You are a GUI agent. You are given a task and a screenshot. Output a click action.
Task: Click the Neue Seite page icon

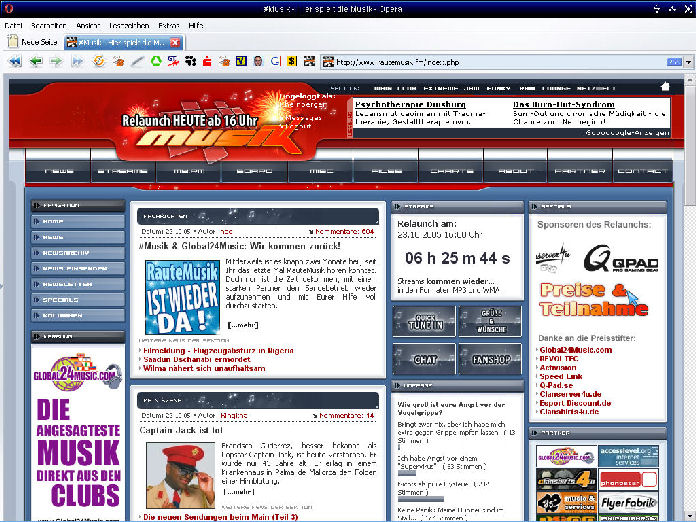point(13,42)
